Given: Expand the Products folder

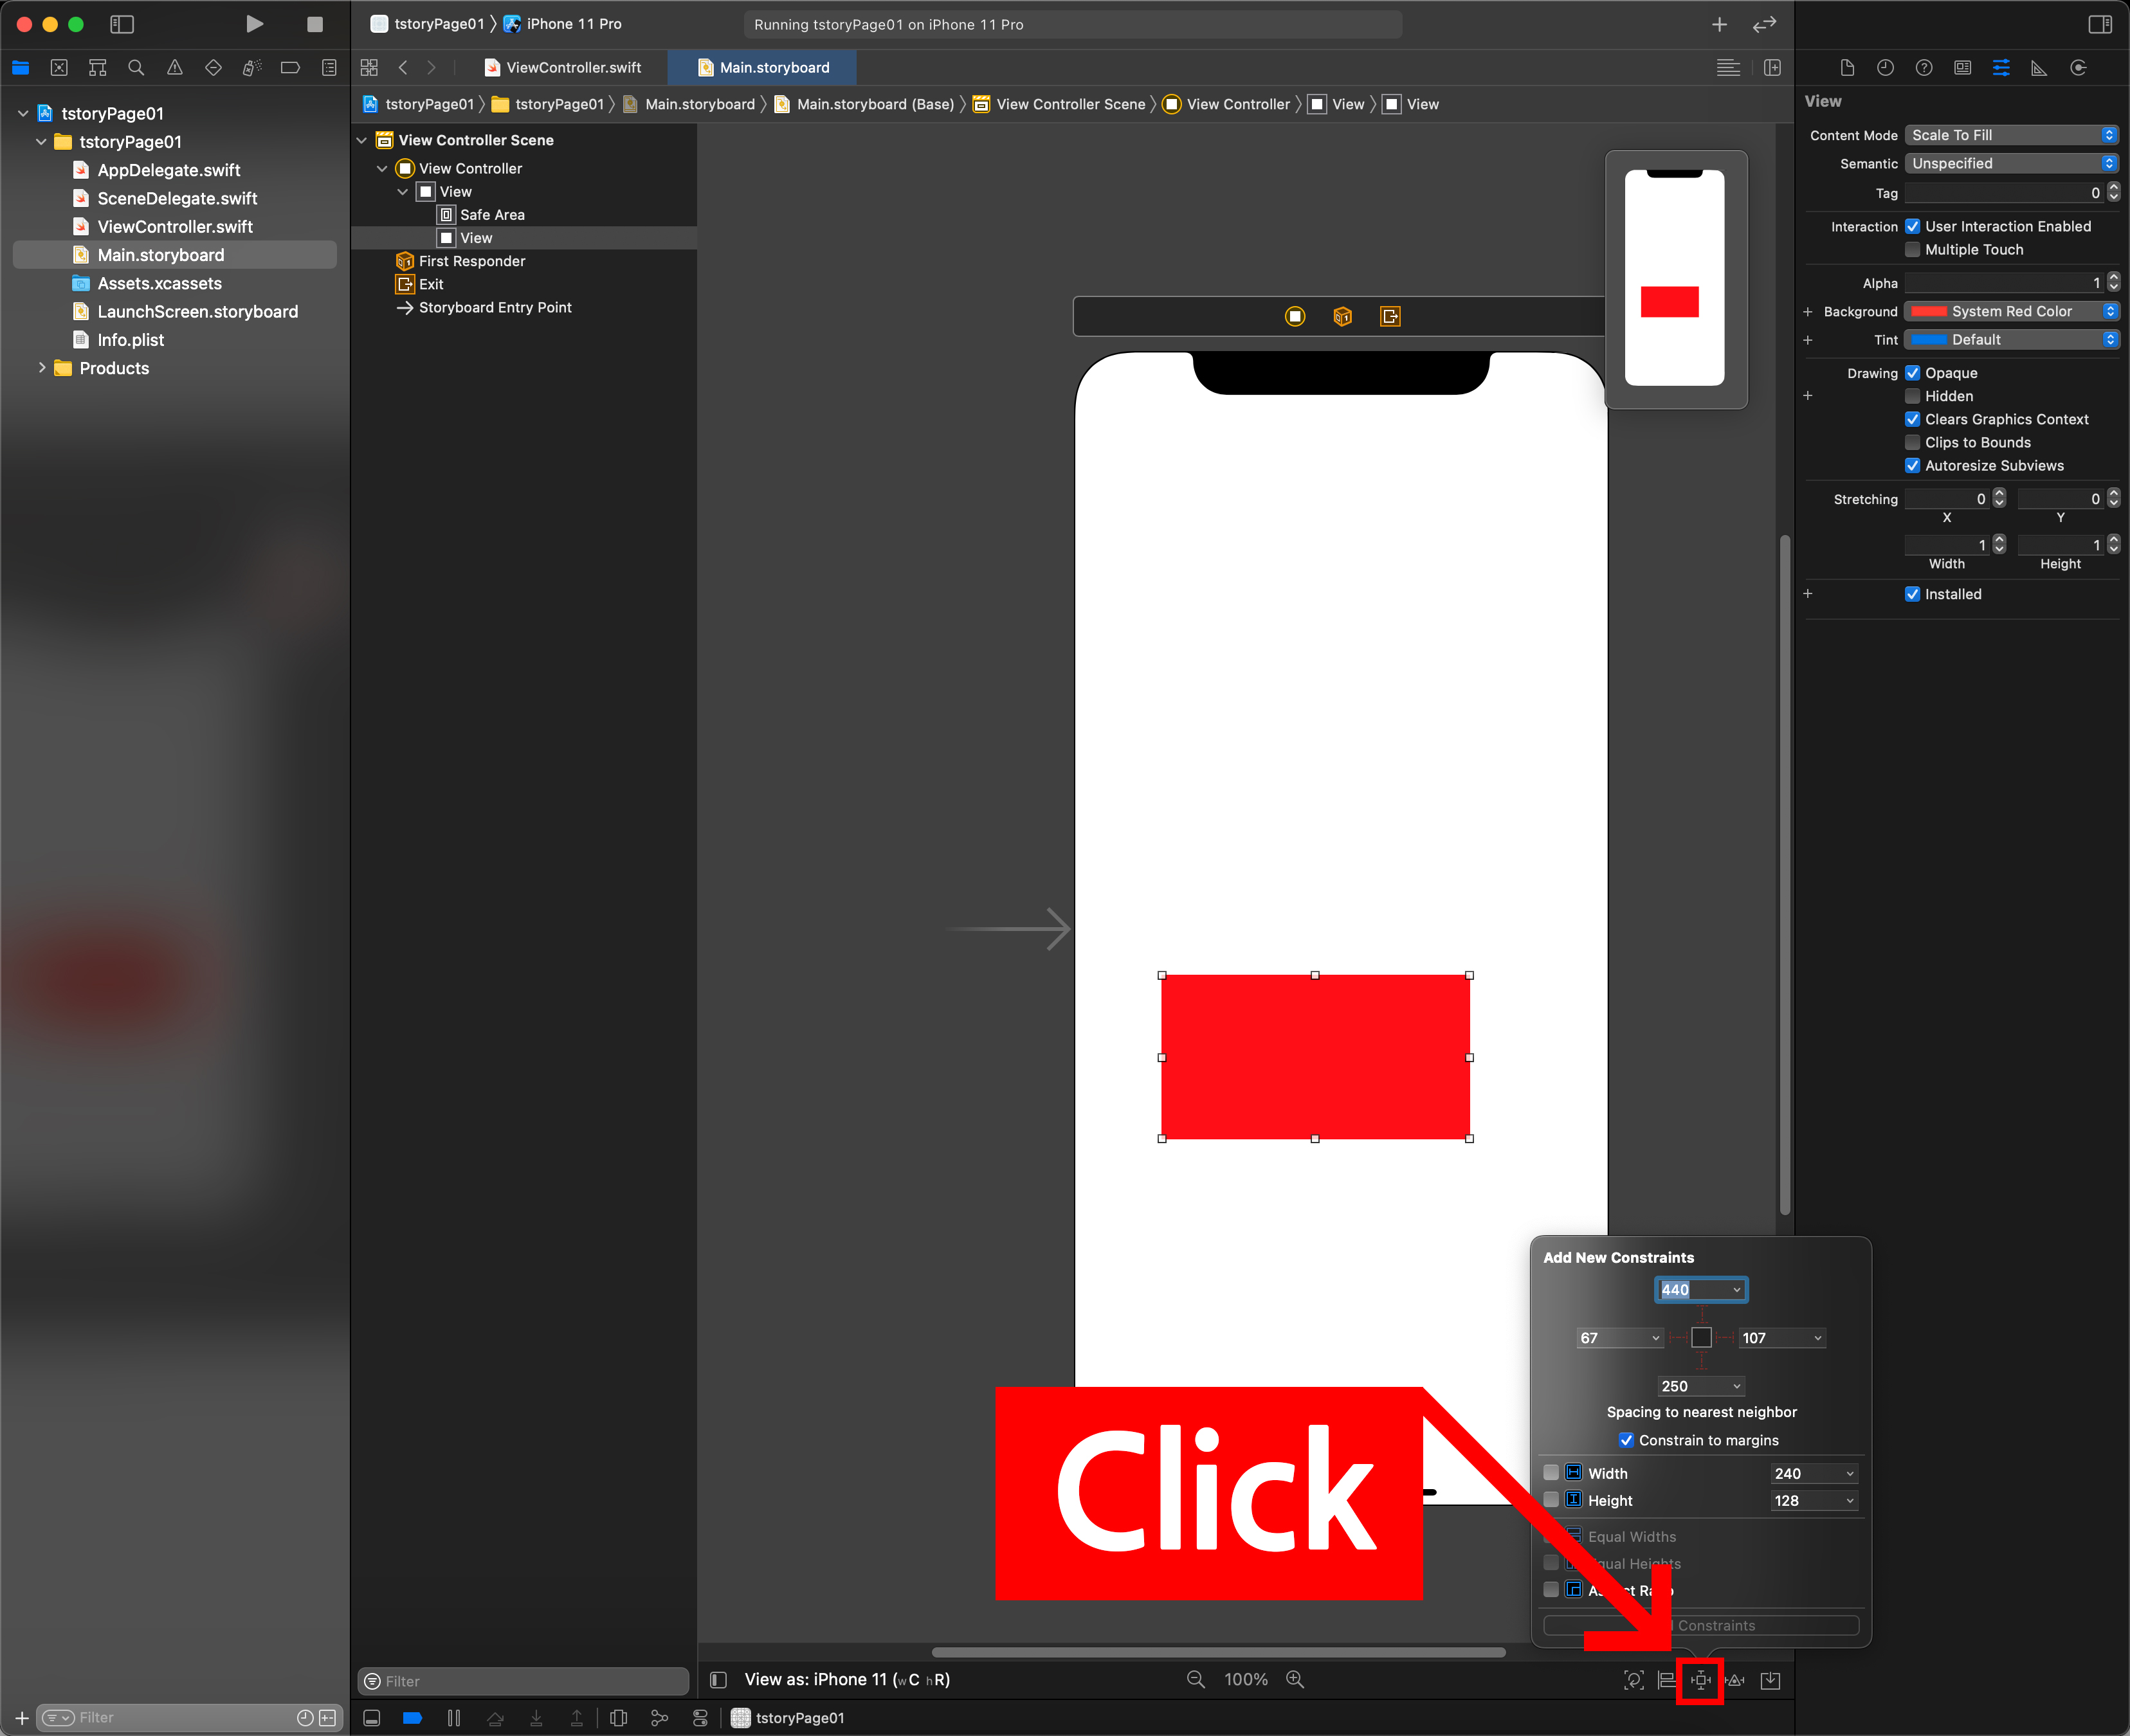Looking at the screenshot, I should pyautogui.click(x=42, y=368).
